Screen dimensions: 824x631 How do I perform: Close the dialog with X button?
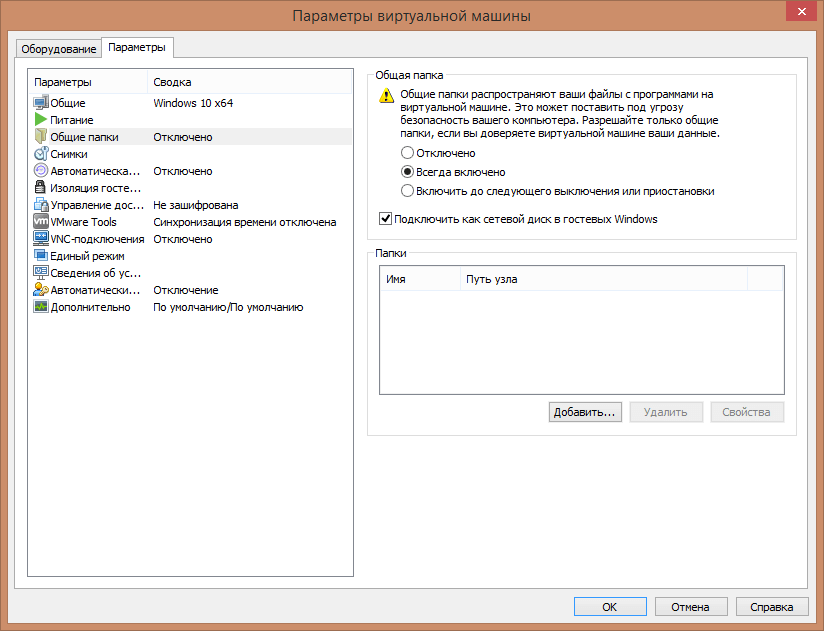point(801,11)
